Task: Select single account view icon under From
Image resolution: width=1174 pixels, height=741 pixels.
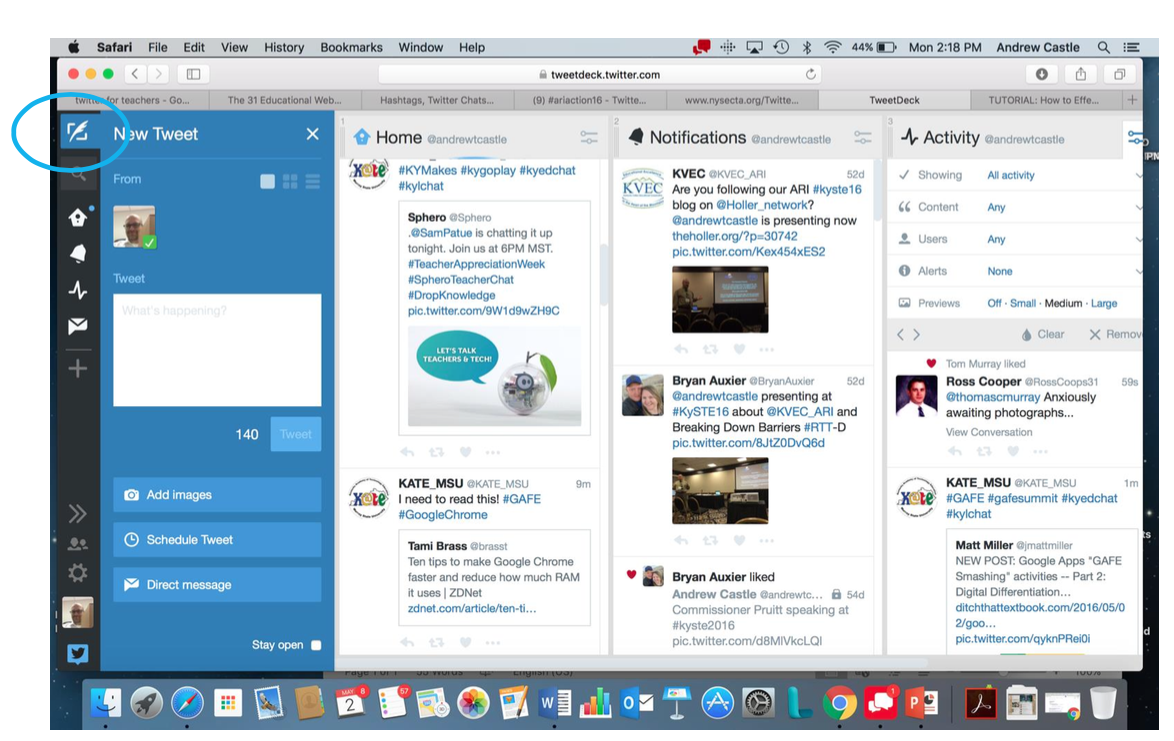Action: pyautogui.click(x=267, y=181)
